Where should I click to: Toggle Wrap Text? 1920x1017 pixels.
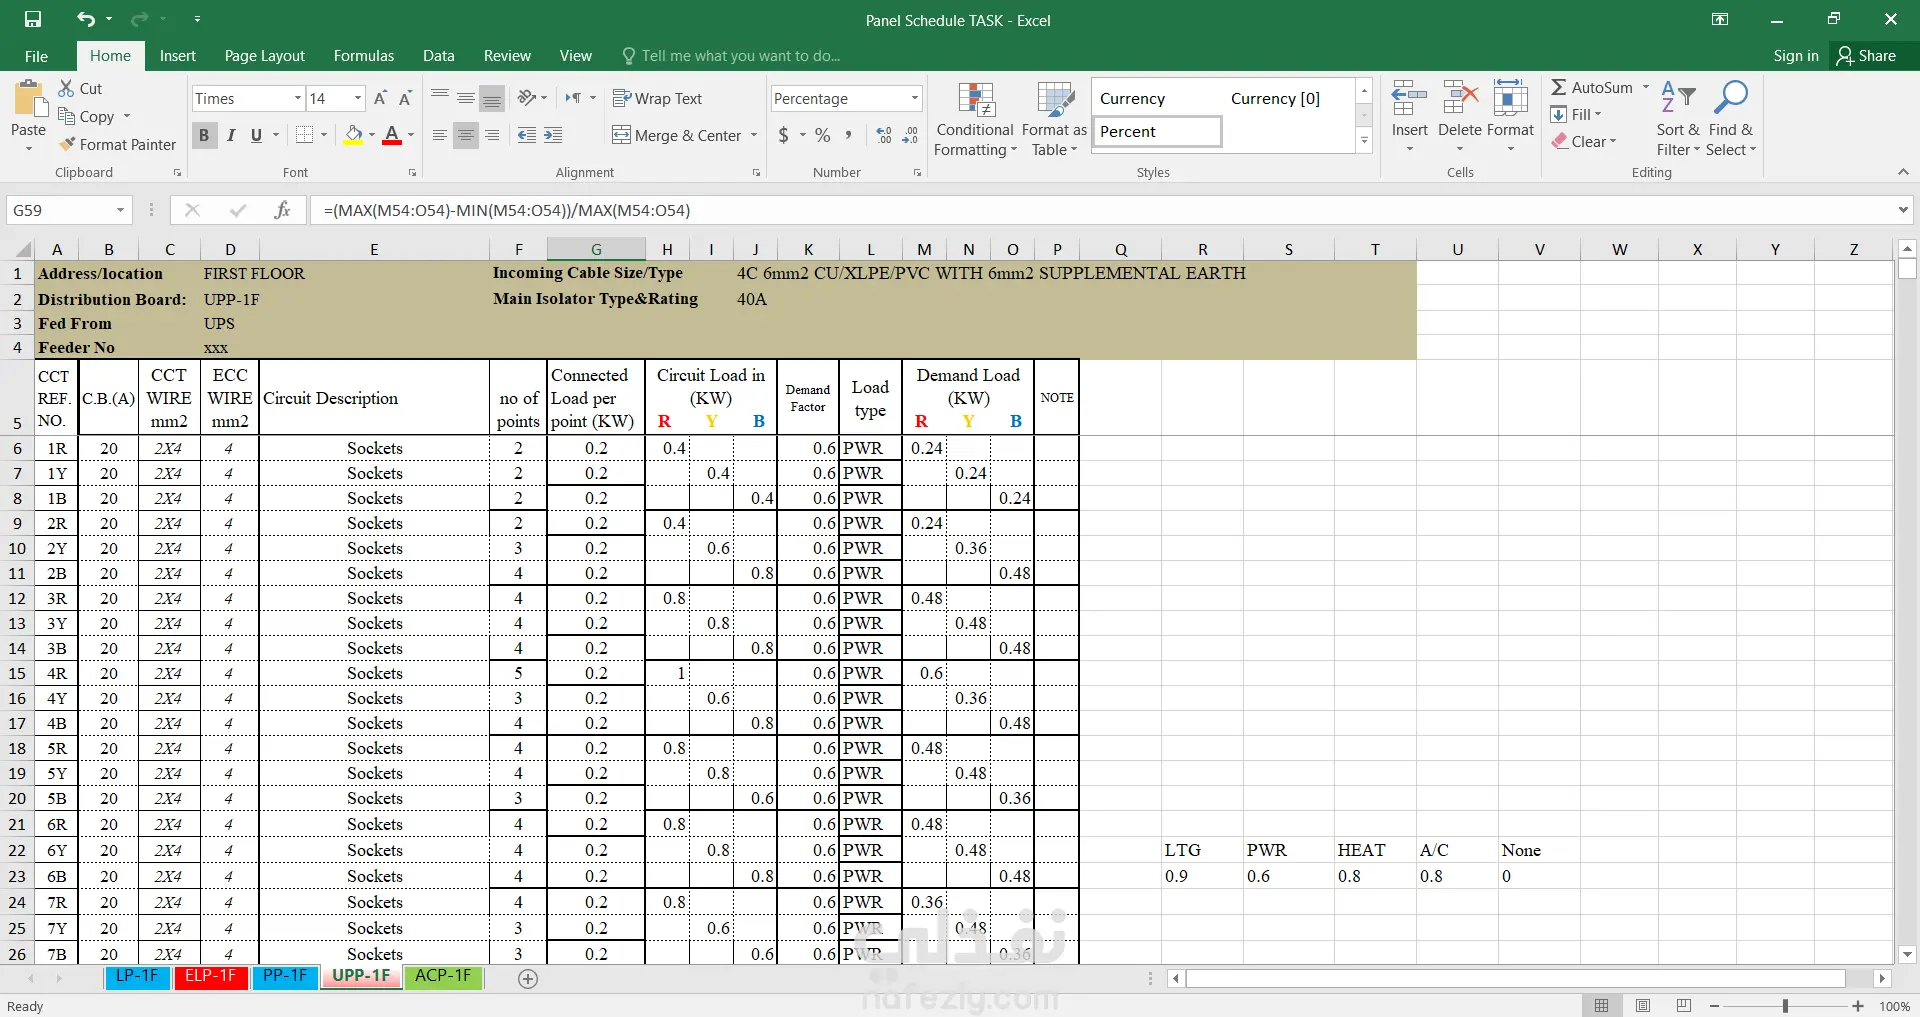pyautogui.click(x=658, y=98)
